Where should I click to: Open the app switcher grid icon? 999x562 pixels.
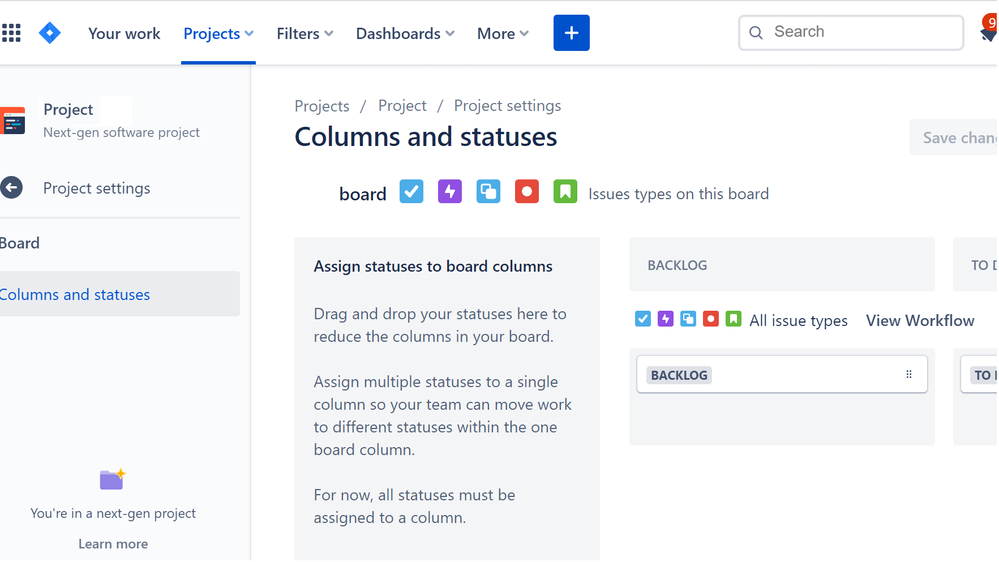tap(11, 32)
